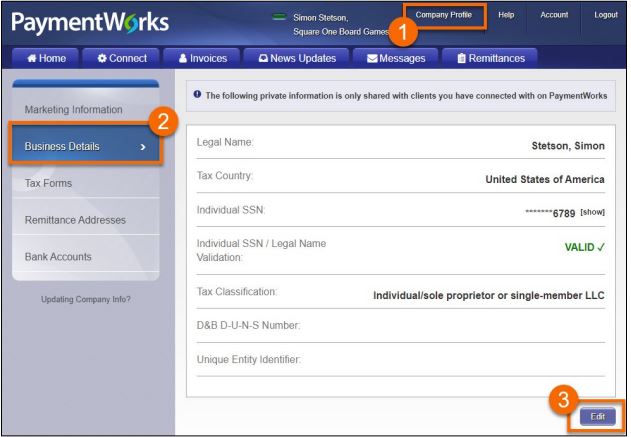Click the person icon on Invoices tab

181,59
